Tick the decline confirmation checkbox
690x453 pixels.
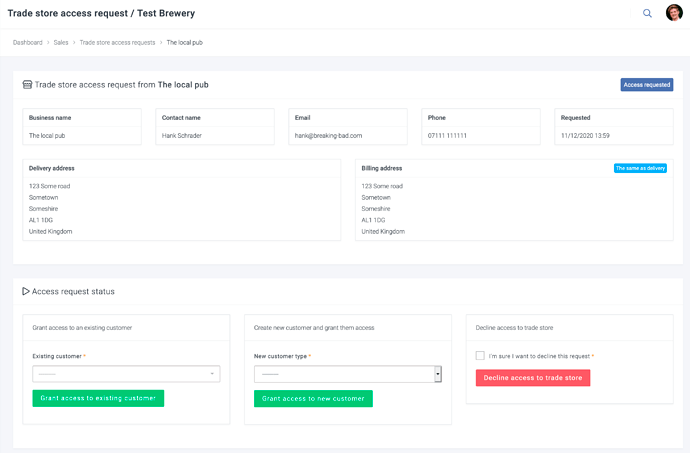pyautogui.click(x=480, y=356)
